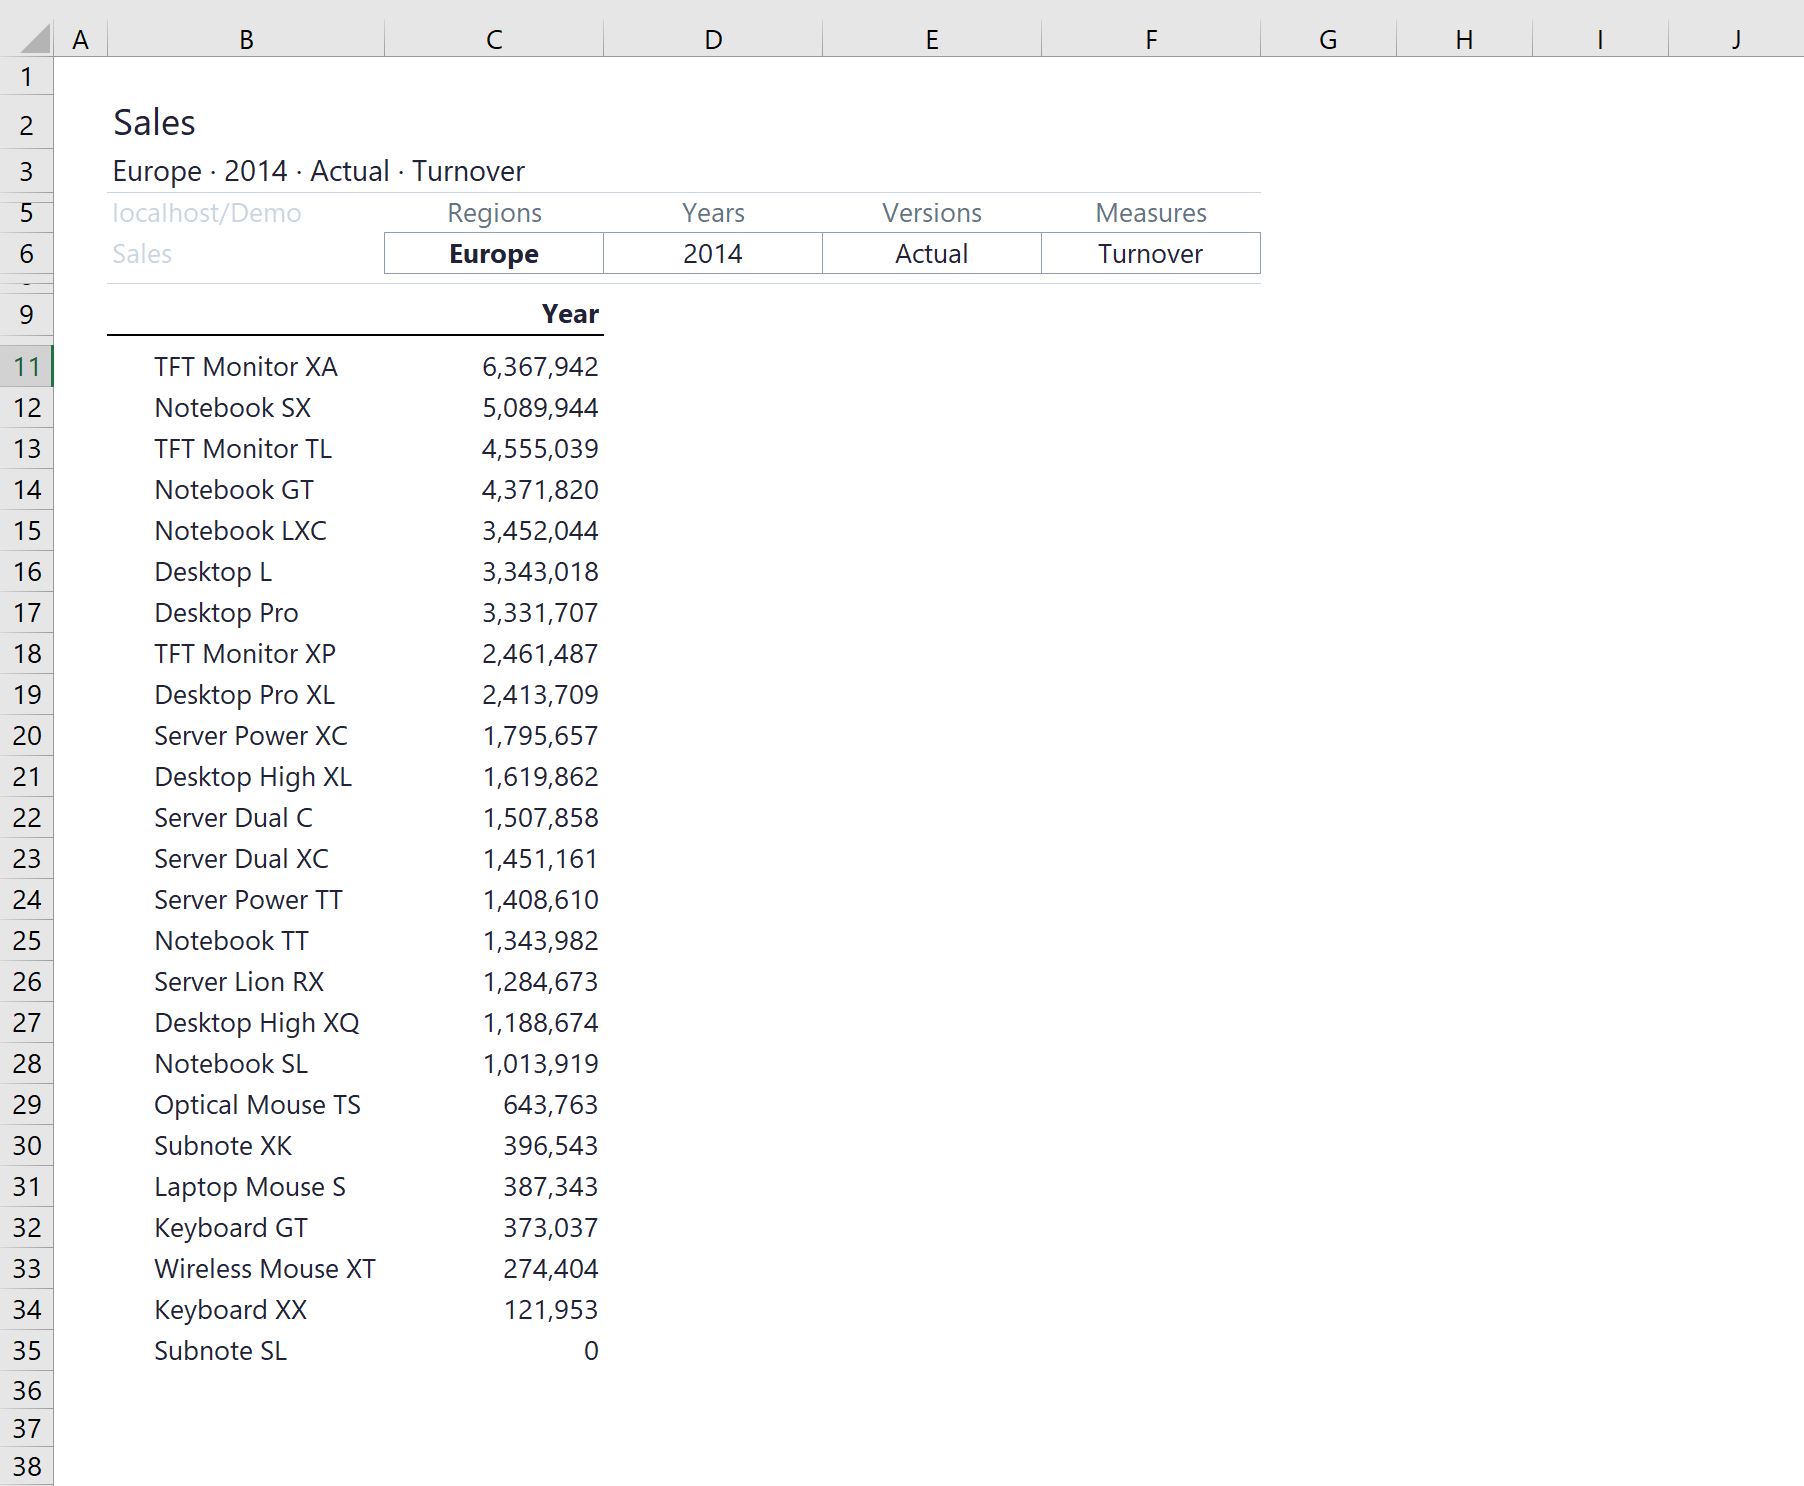Click the Regions label

(x=494, y=213)
